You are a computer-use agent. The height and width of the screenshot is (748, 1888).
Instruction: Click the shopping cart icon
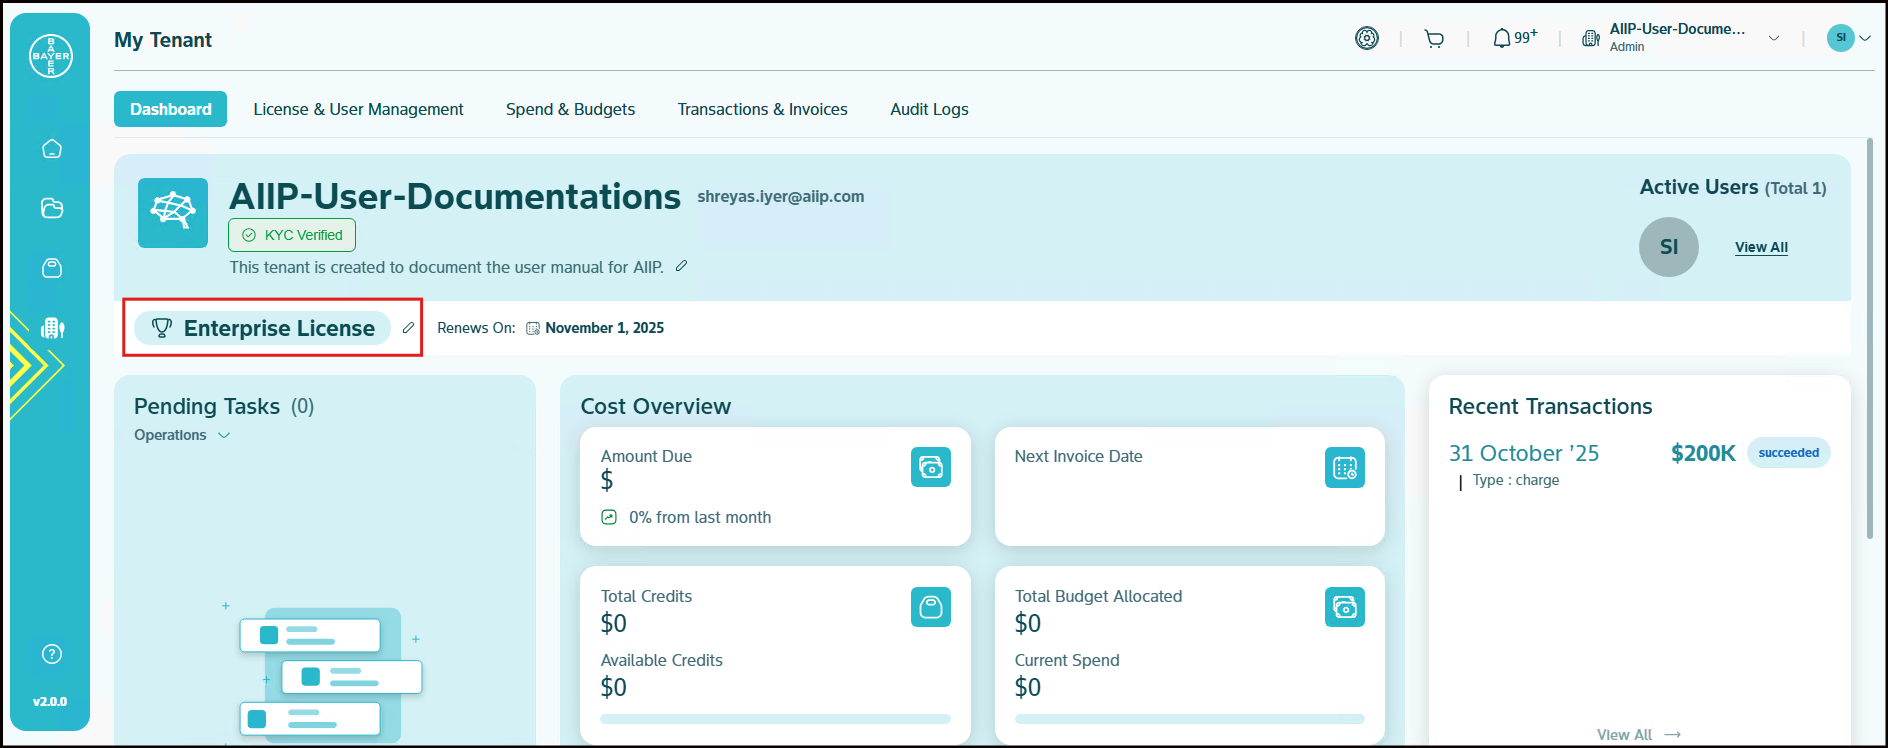pos(1434,39)
